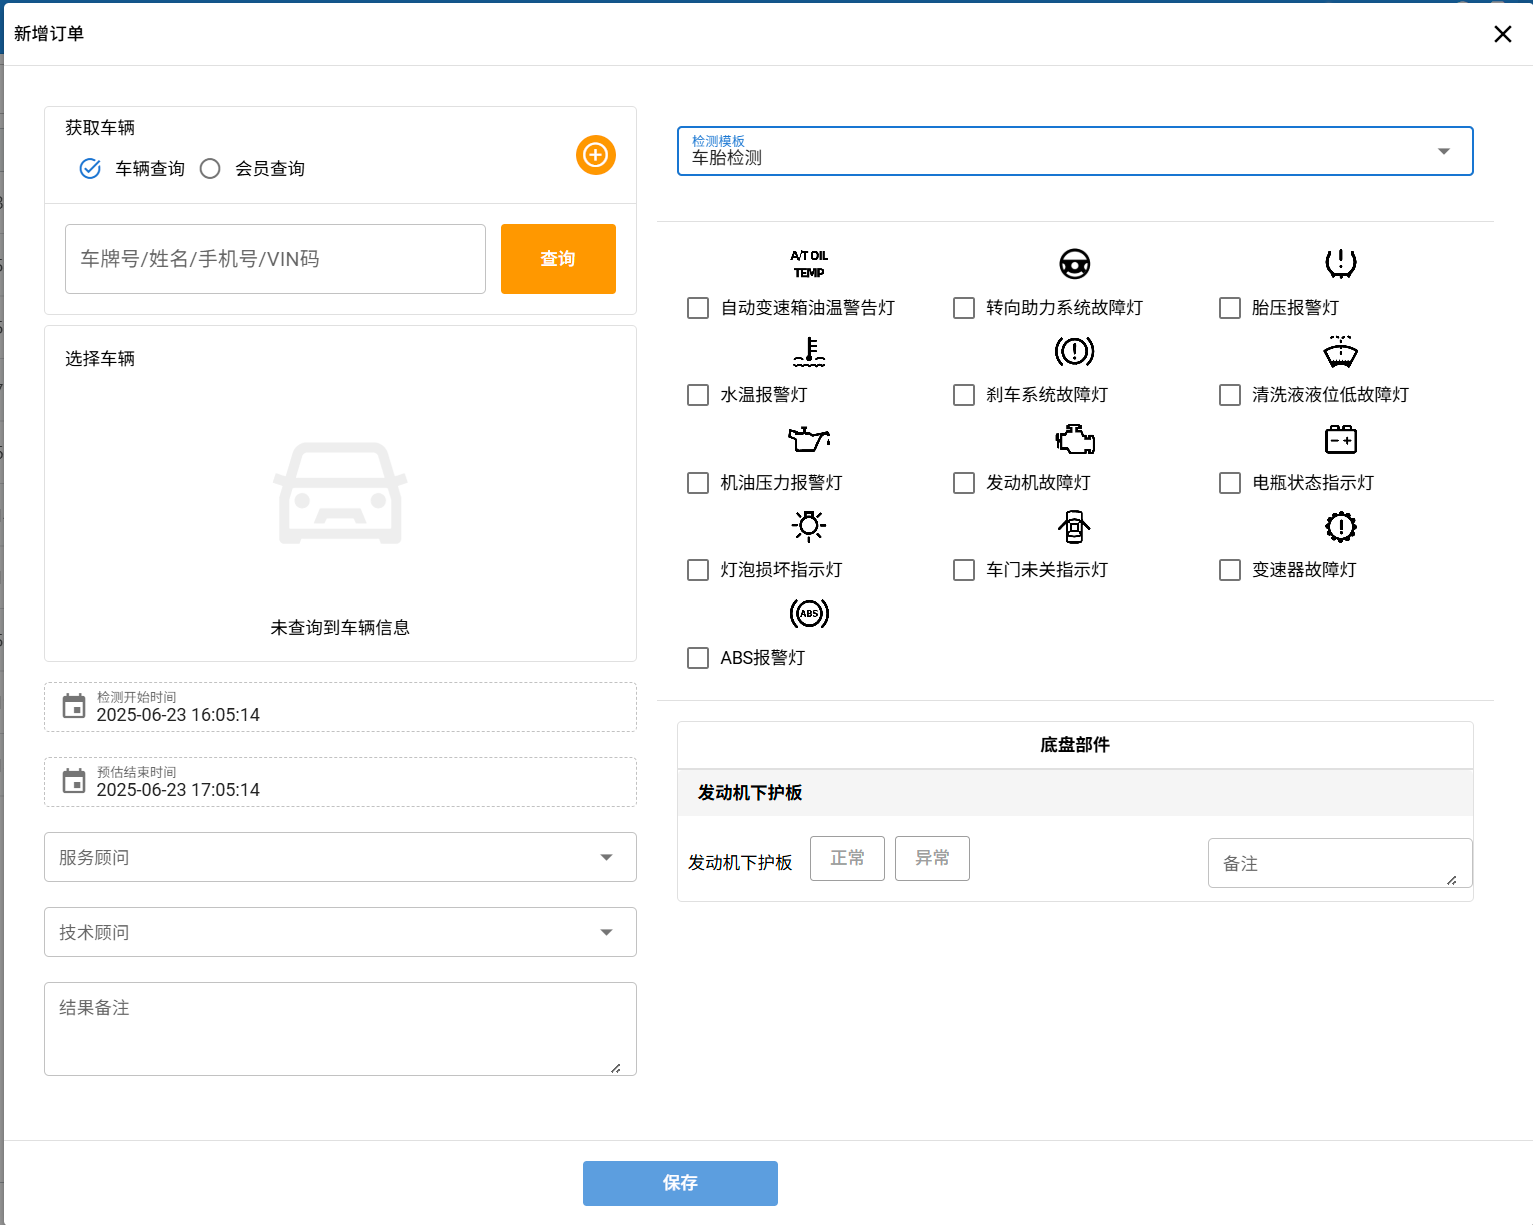Image resolution: width=1533 pixels, height=1225 pixels.
Task: Click the battery status icon
Action: coord(1341,439)
